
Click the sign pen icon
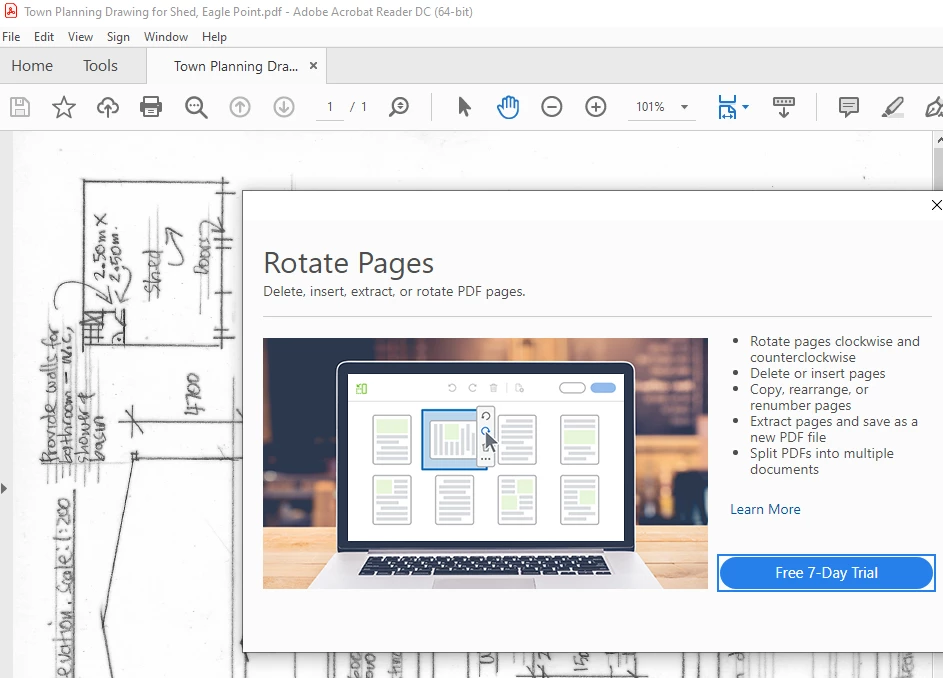(x=934, y=107)
